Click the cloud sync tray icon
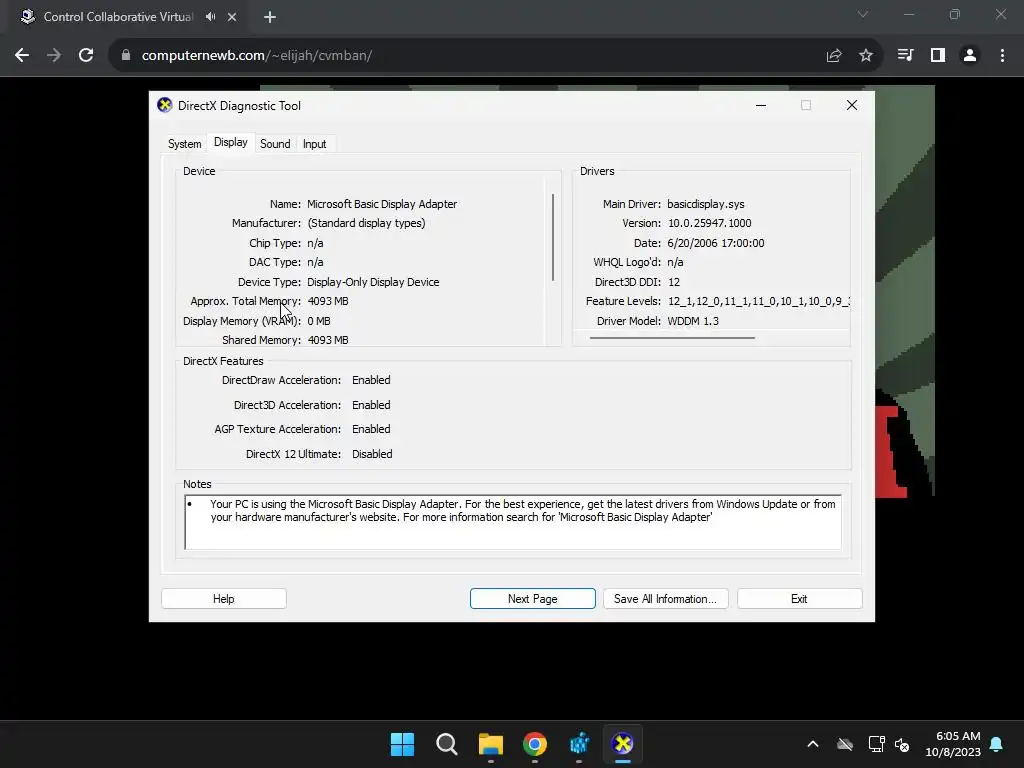This screenshot has width=1024, height=768. tap(845, 744)
